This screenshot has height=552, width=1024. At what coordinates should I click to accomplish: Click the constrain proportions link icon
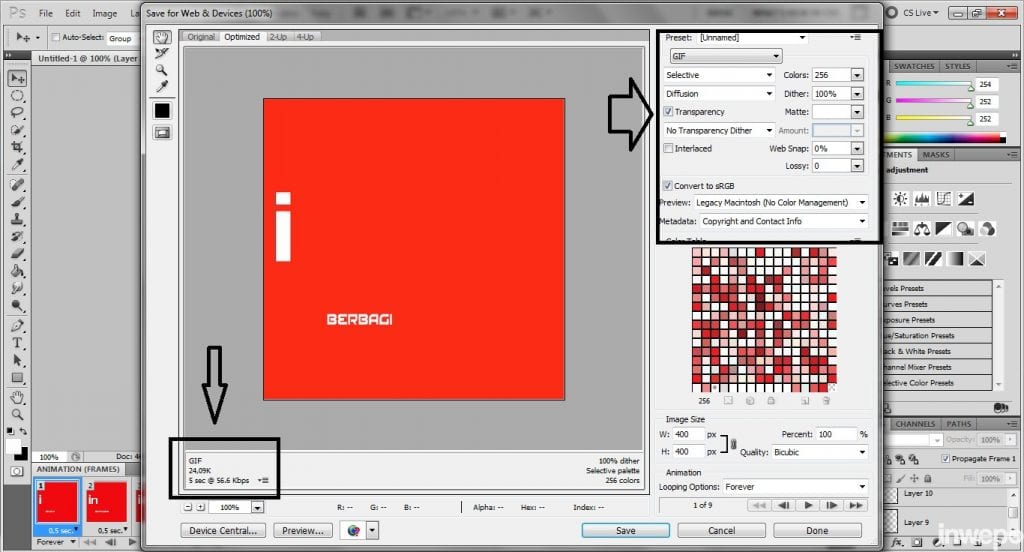tap(733, 444)
